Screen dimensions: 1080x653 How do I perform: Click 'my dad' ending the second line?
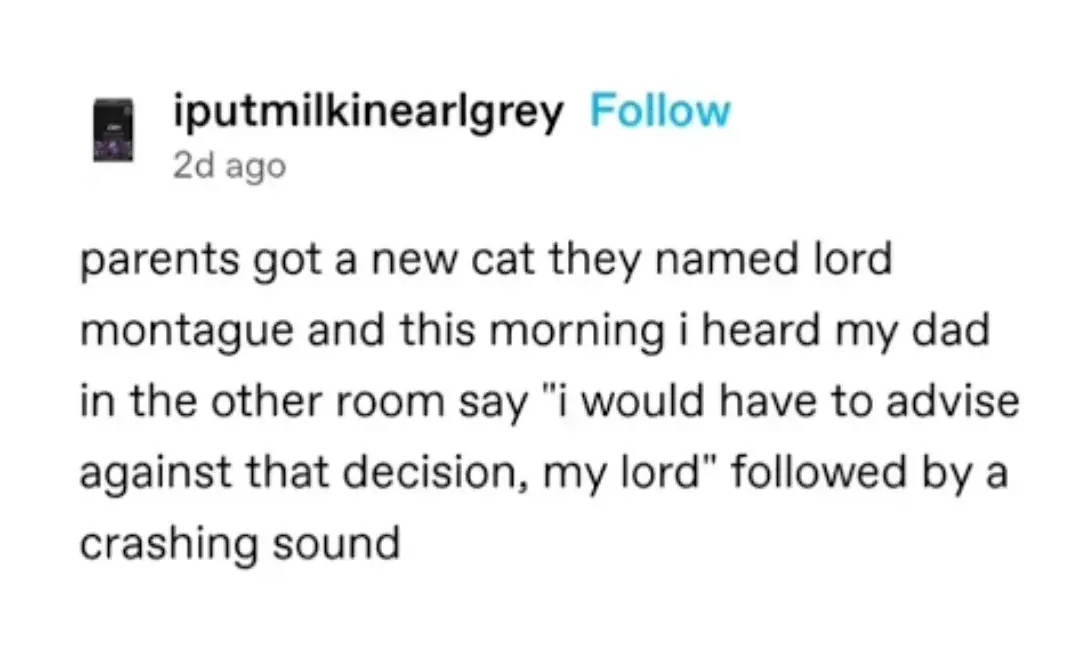pos(913,331)
